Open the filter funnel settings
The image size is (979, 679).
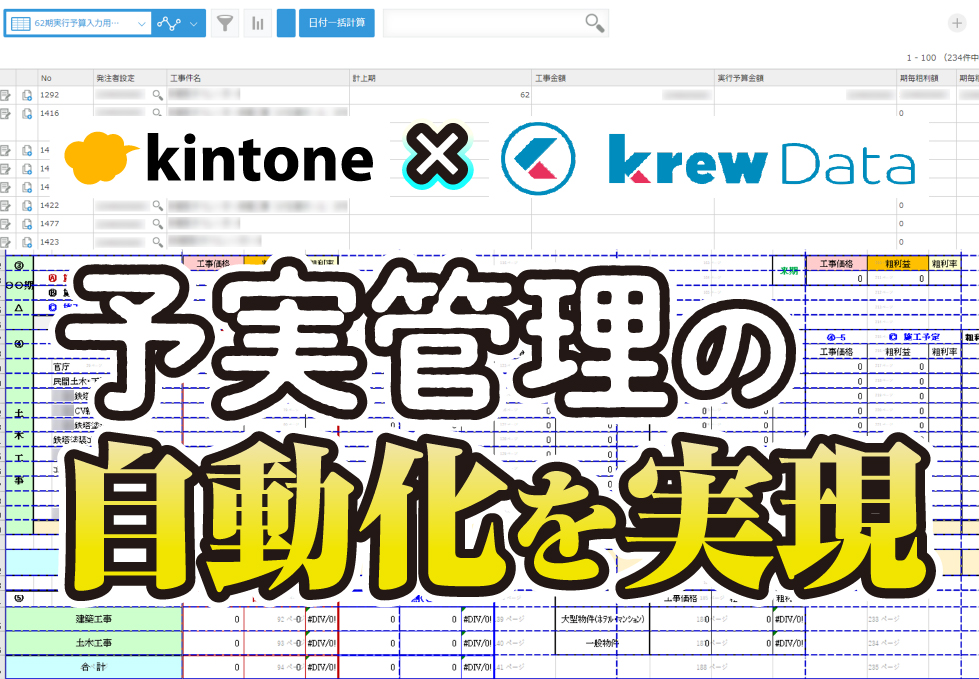225,24
